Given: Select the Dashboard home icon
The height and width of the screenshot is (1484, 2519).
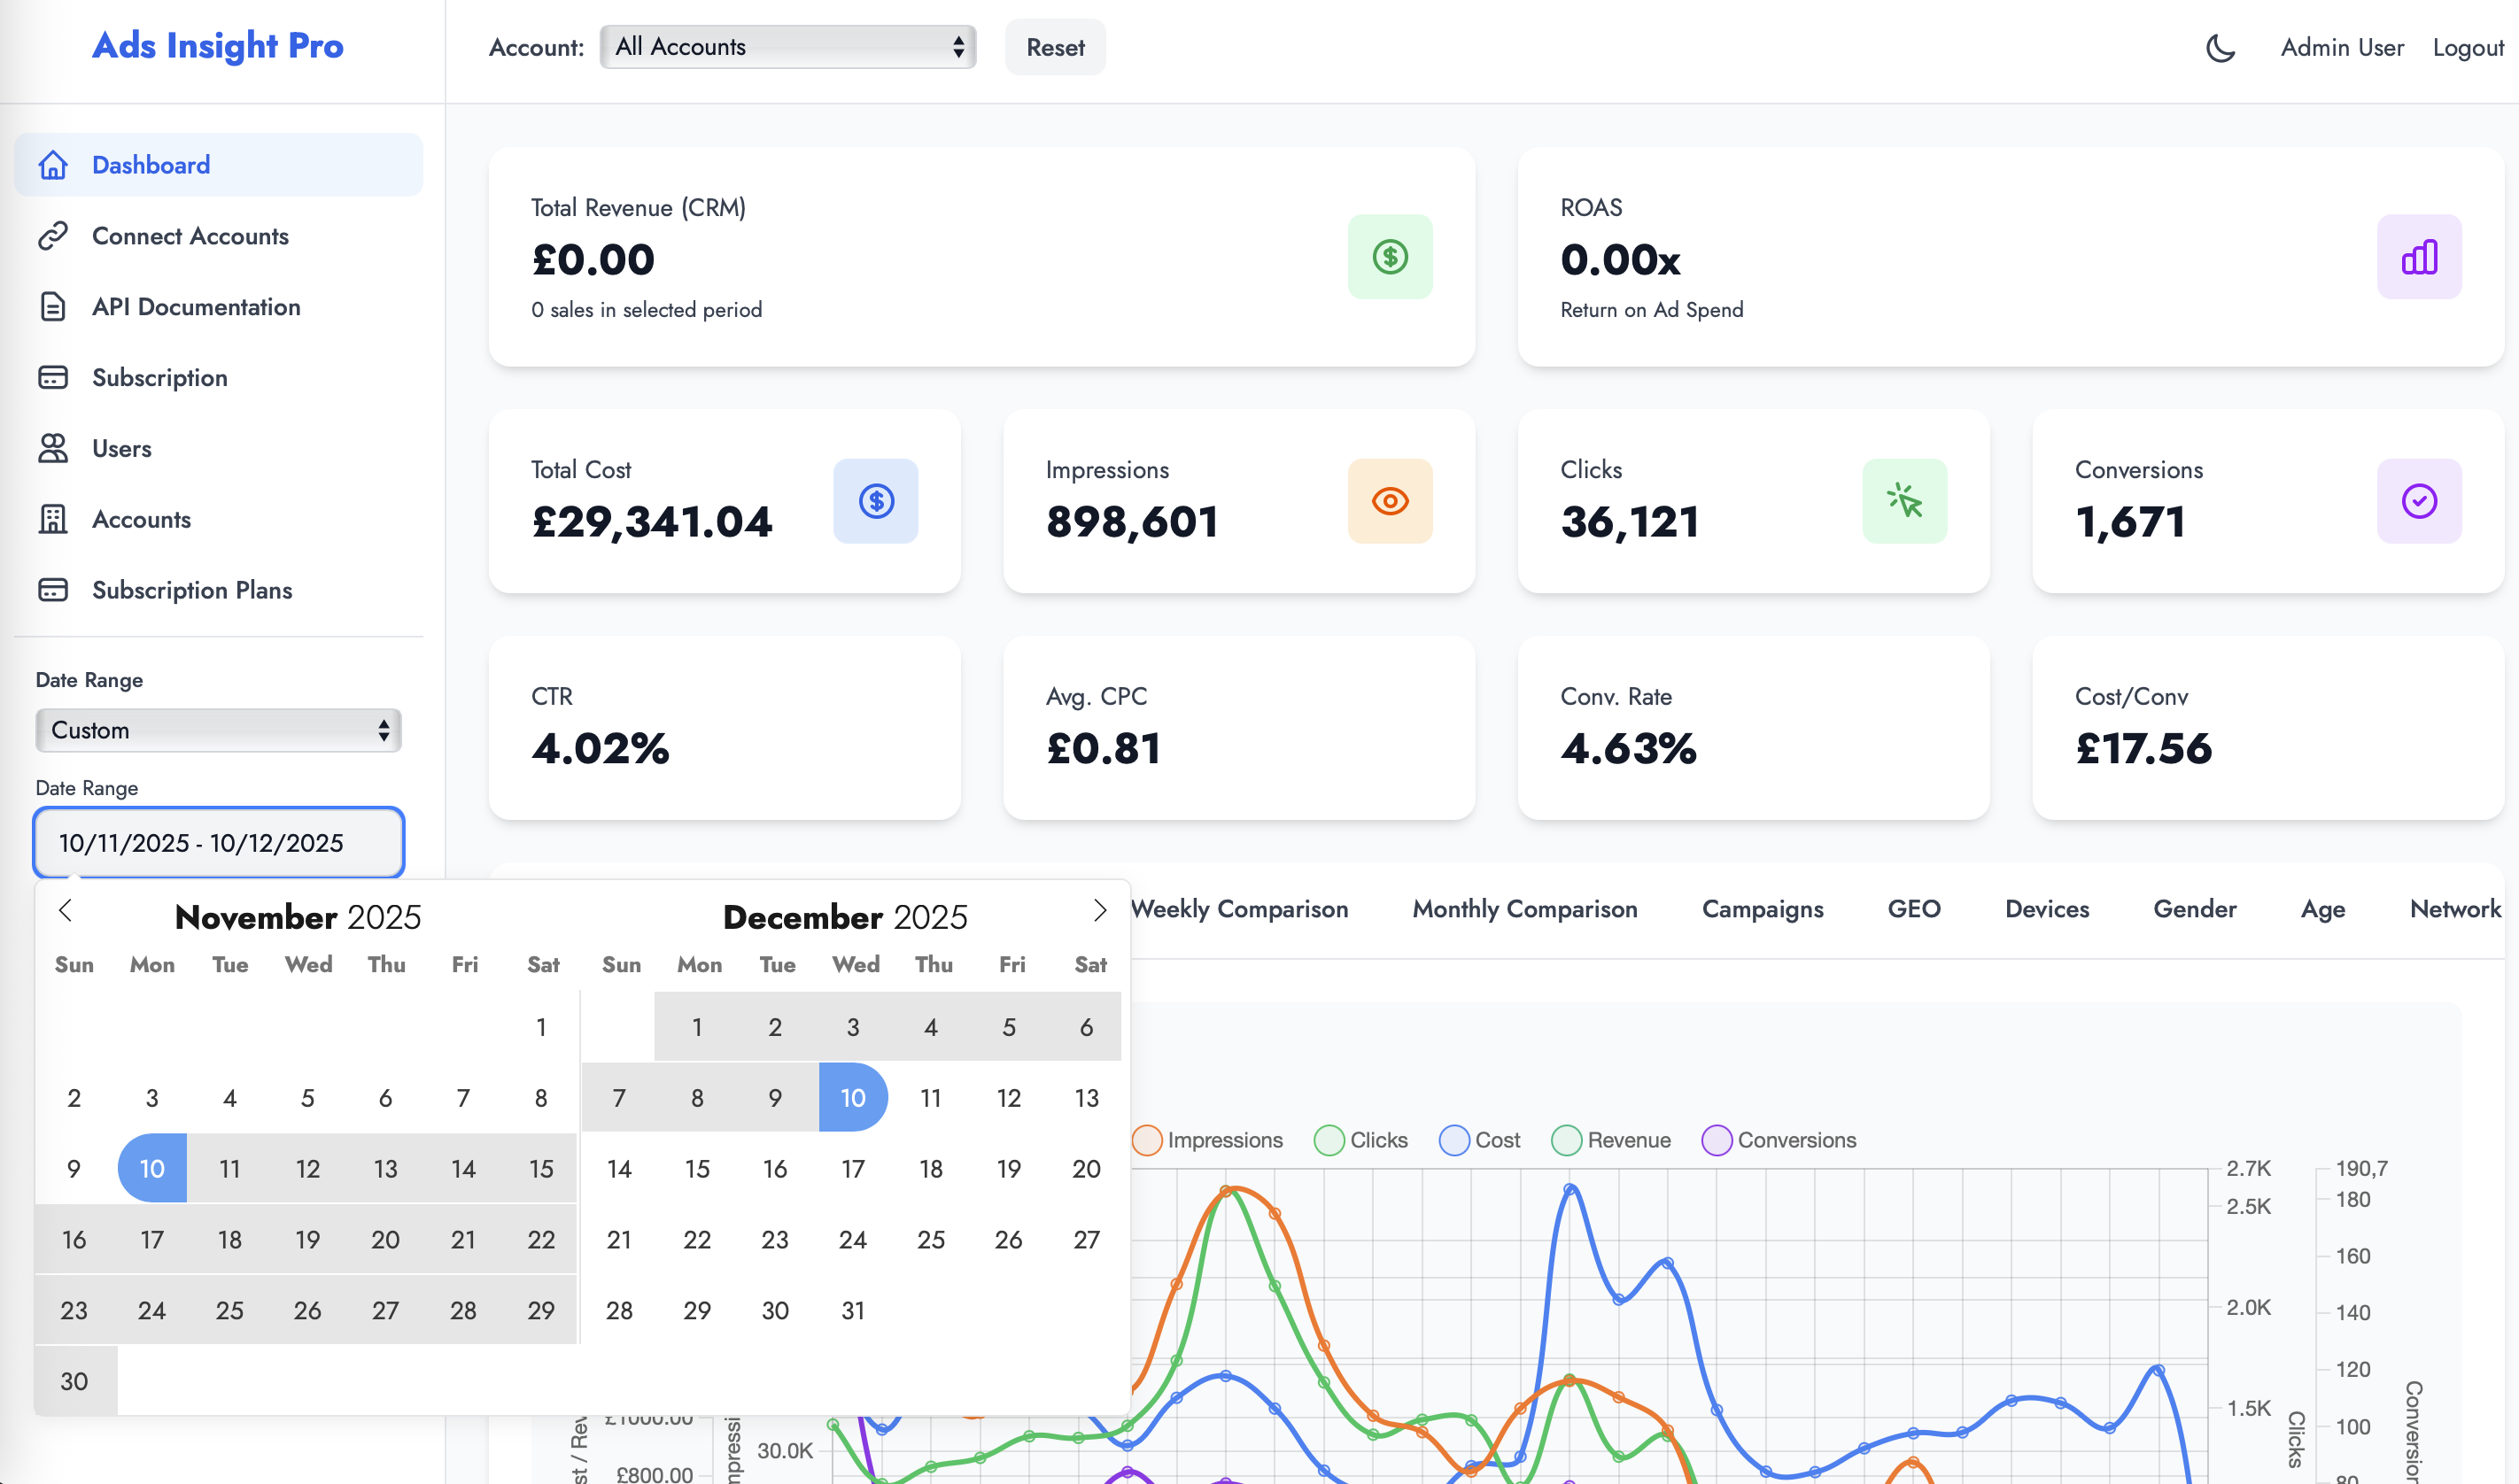Looking at the screenshot, I should tap(53, 164).
